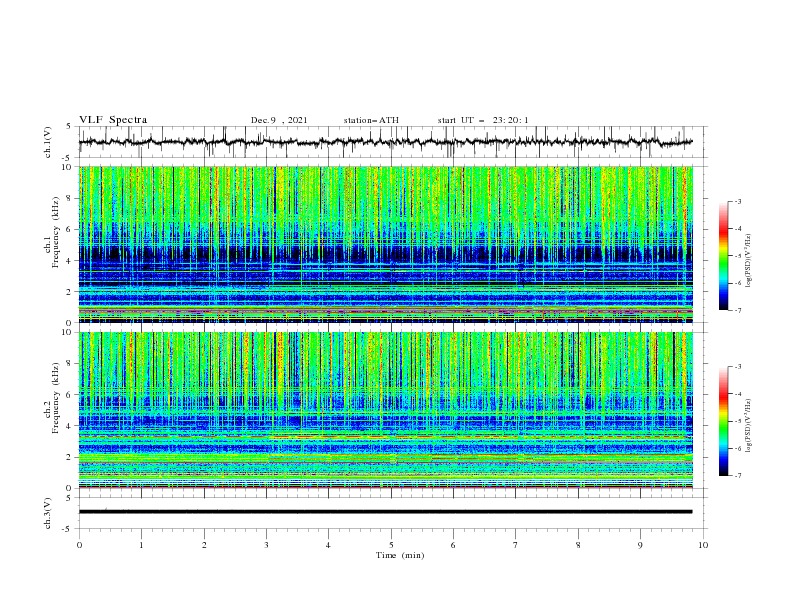
Task: Click the "5" minute tick on the time axis
Action: coord(391,545)
